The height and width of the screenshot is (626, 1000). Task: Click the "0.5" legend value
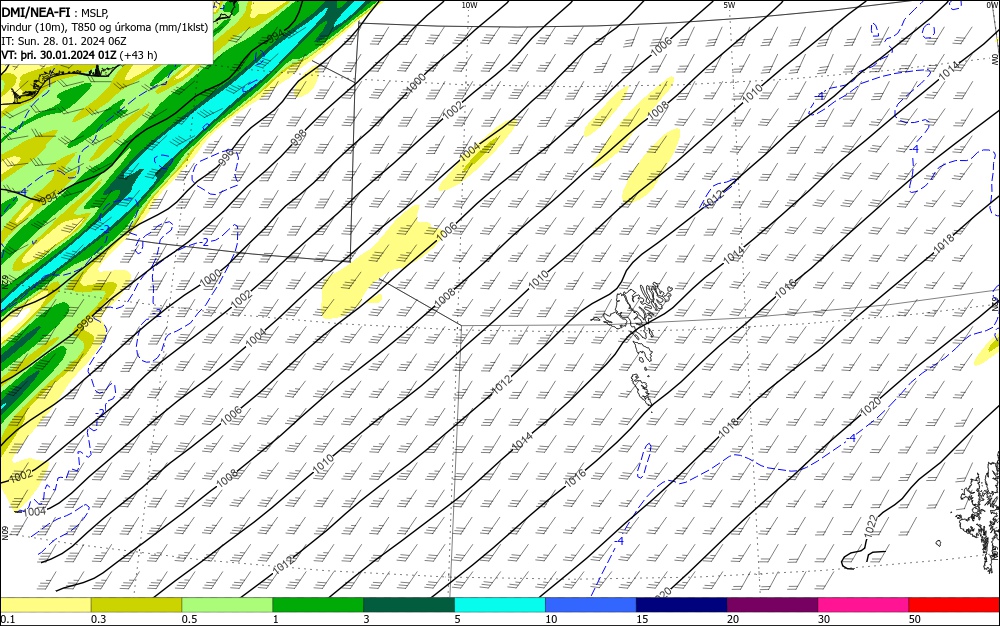click(189, 619)
